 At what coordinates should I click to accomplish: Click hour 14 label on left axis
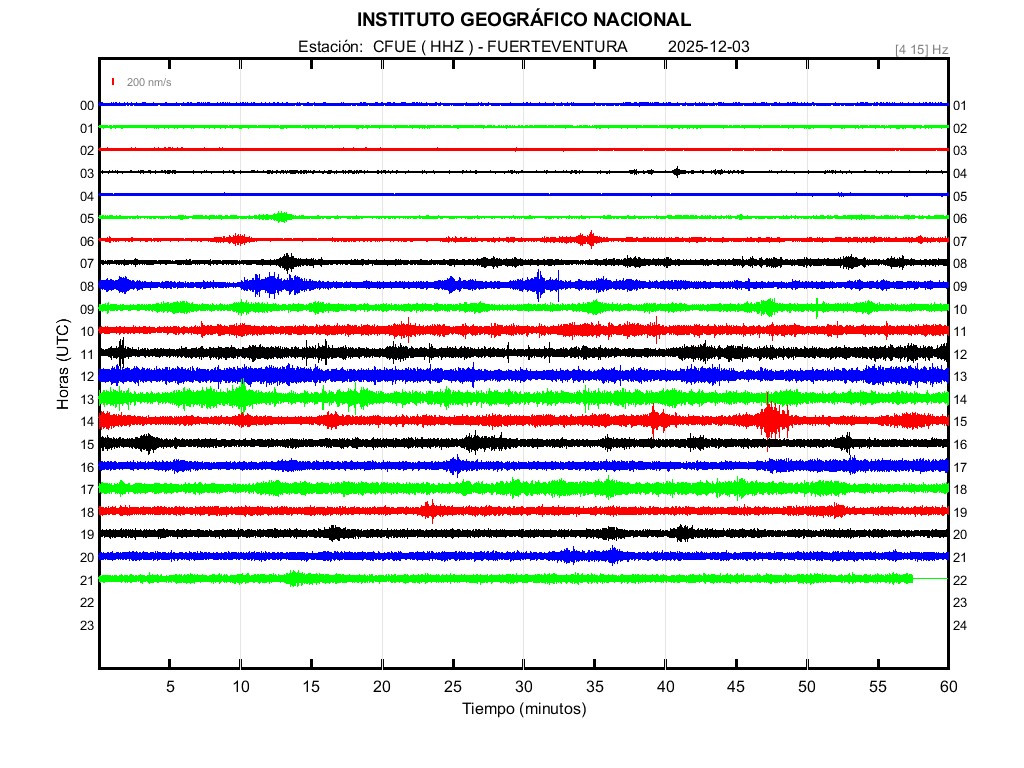point(87,422)
